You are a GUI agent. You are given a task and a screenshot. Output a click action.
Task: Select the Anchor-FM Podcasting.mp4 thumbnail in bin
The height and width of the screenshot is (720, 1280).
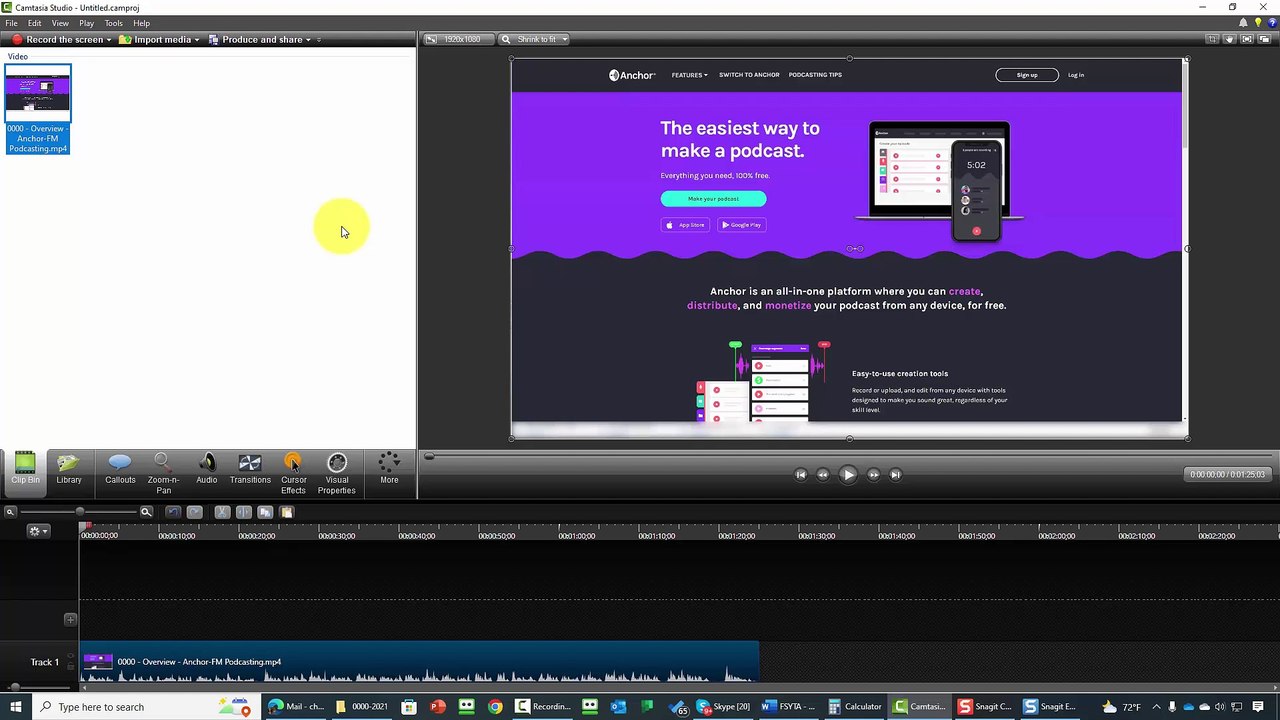38,109
